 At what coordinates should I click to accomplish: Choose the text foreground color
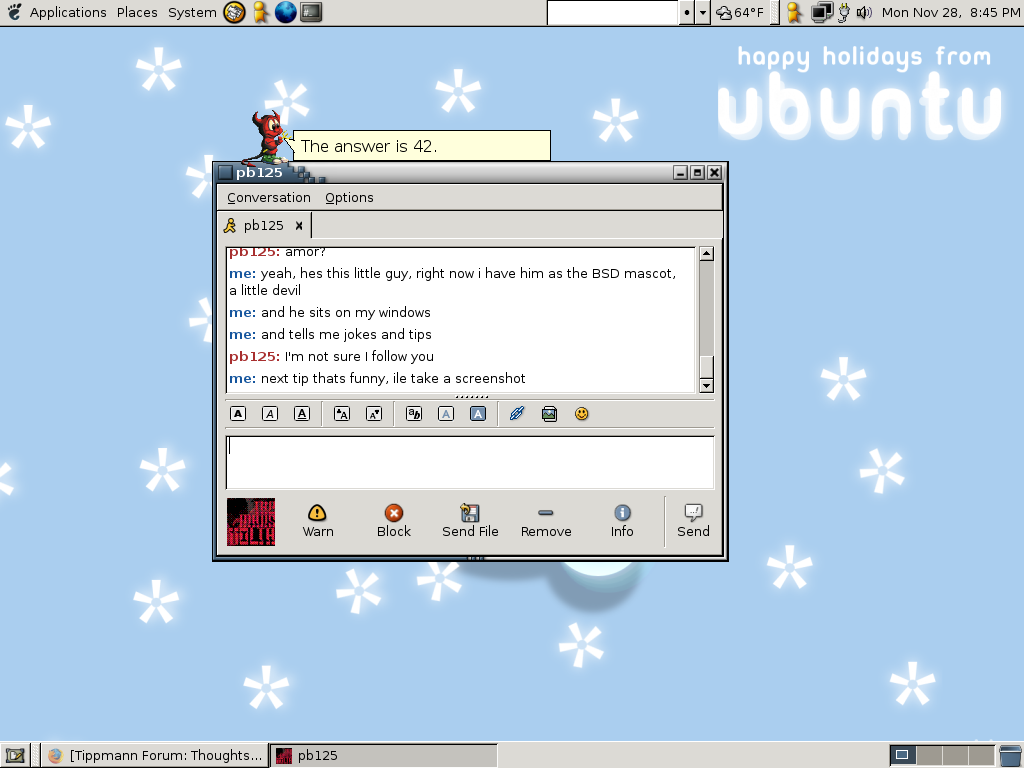(446, 414)
